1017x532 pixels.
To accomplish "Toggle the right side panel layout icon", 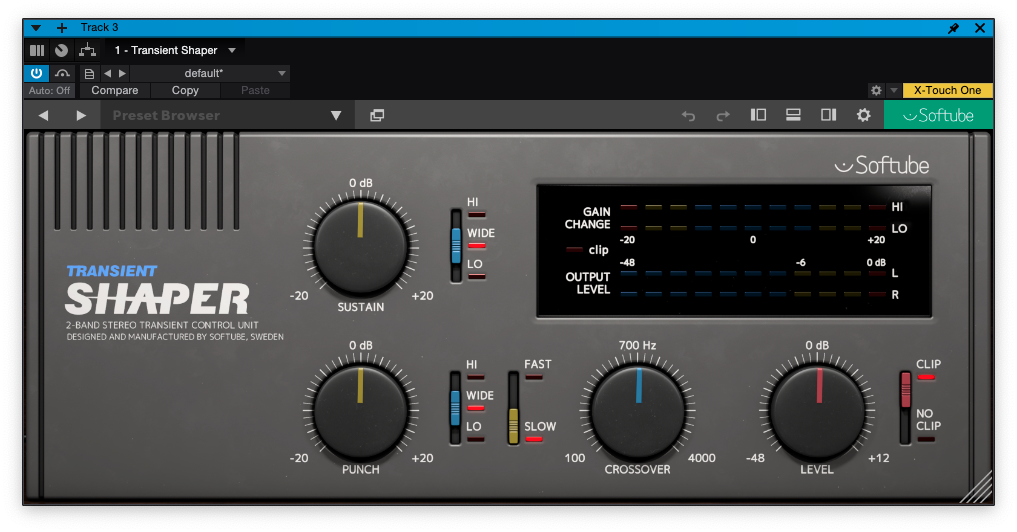I will coord(828,115).
